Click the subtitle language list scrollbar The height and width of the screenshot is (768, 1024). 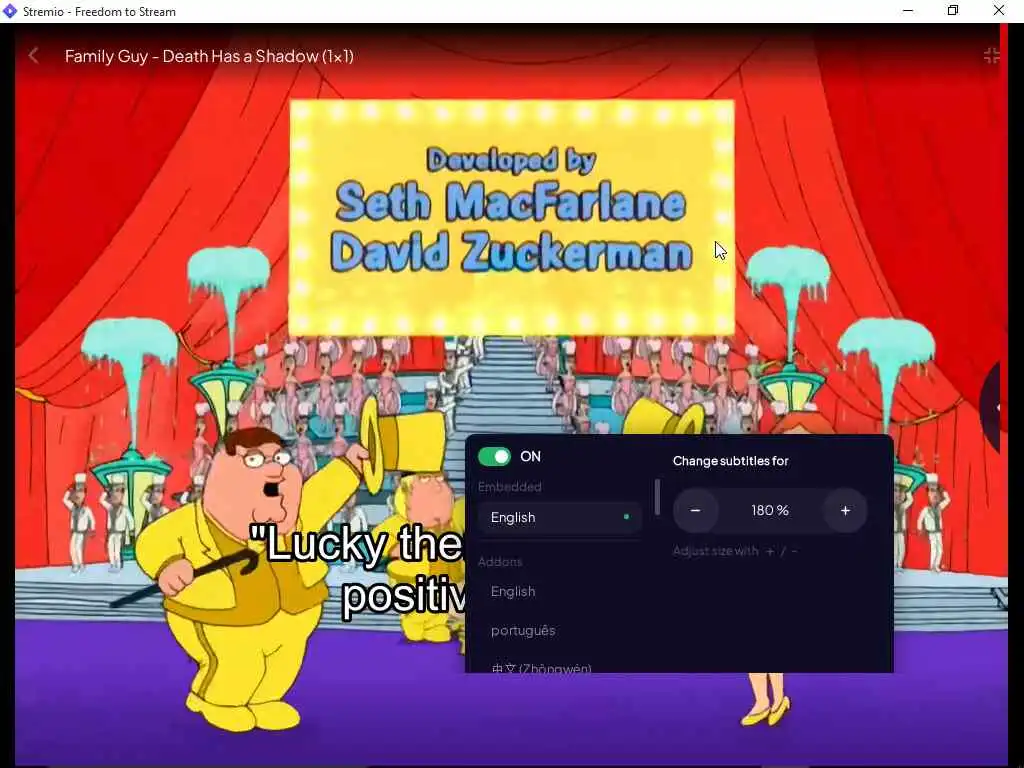(x=657, y=497)
